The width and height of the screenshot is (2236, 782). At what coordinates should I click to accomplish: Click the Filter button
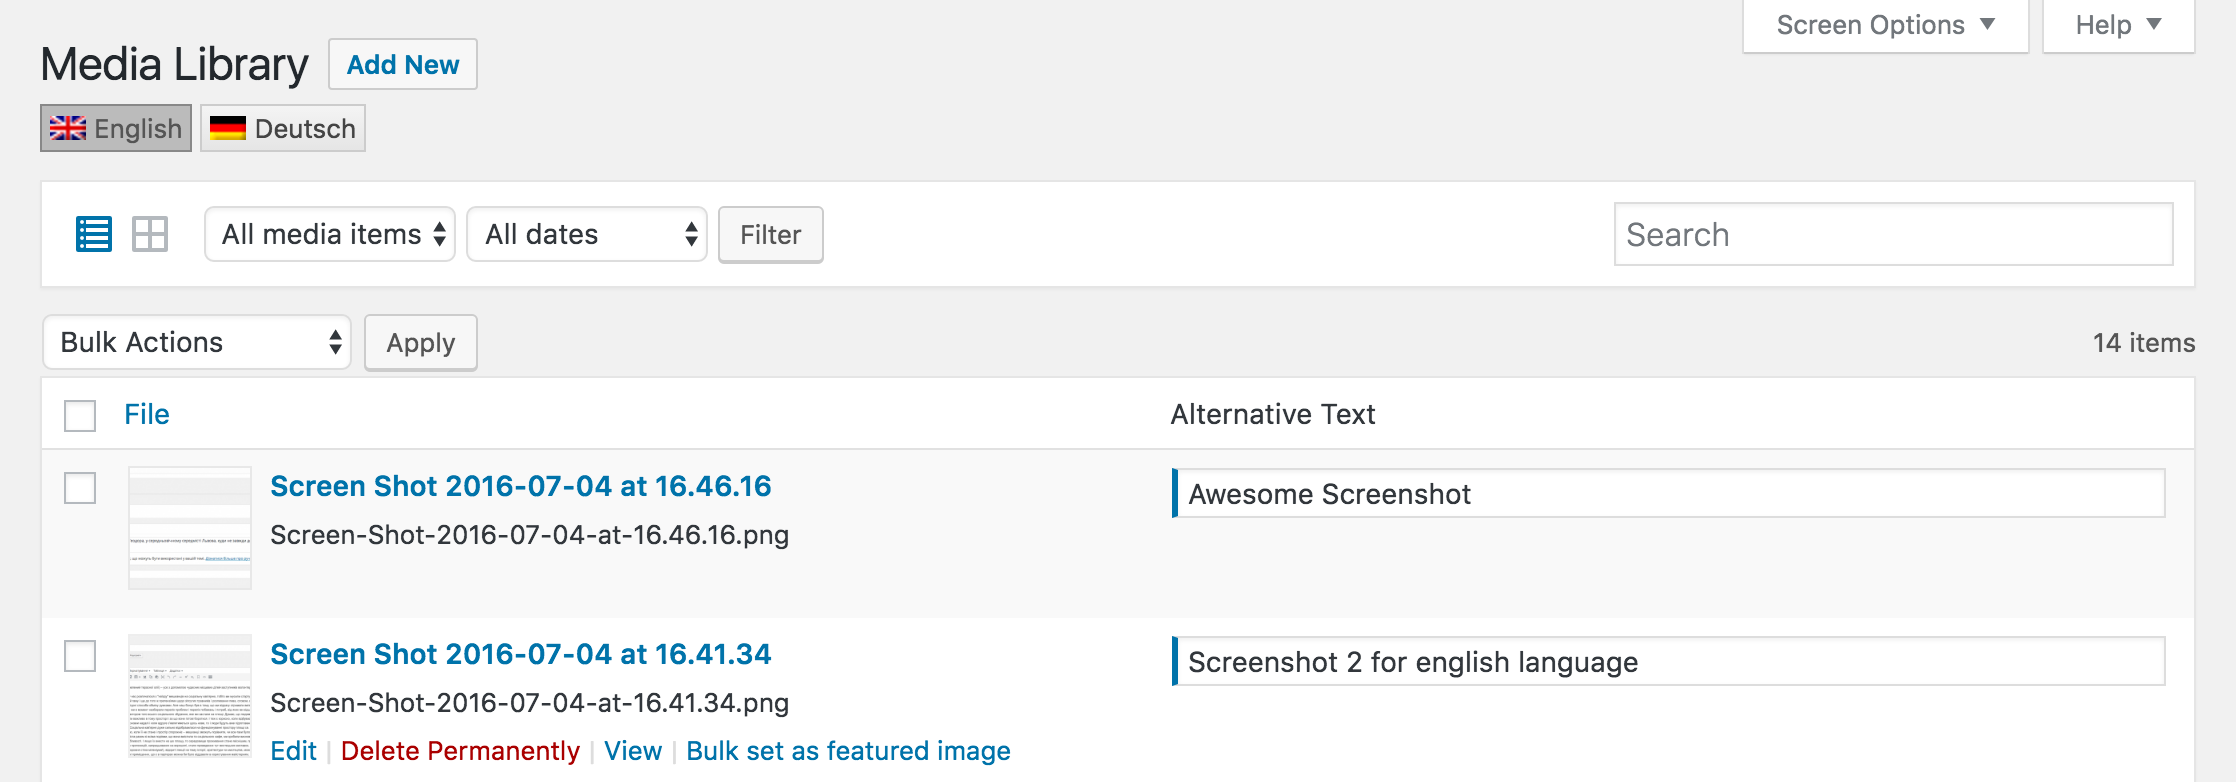coord(771,234)
